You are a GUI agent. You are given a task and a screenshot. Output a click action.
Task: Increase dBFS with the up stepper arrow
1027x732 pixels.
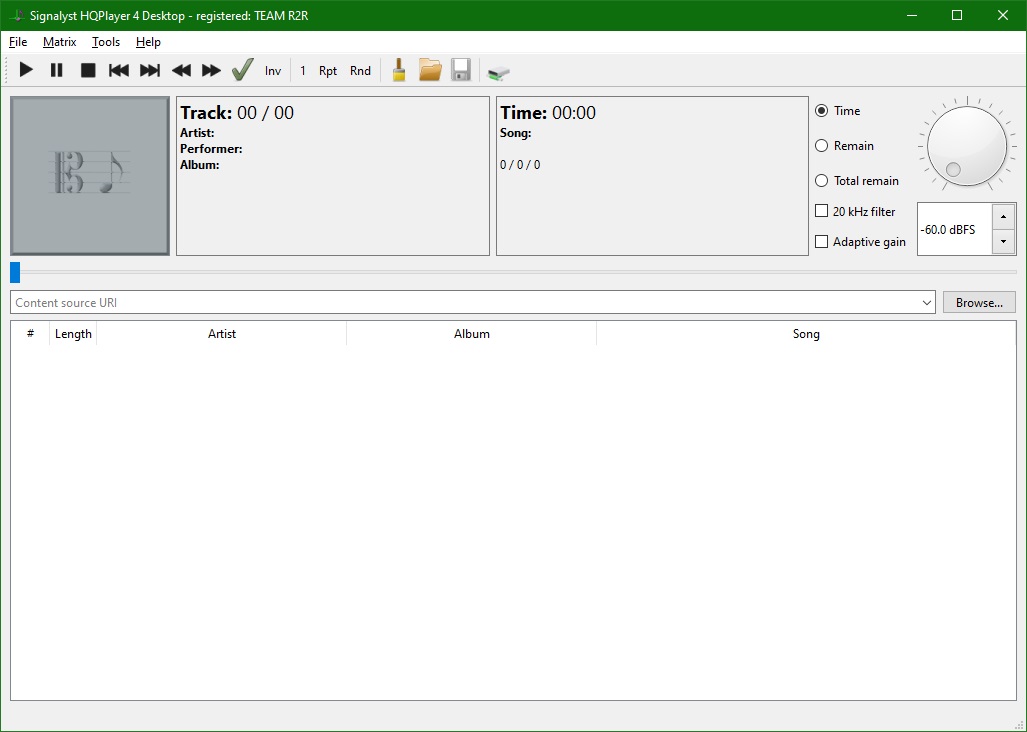1004,214
